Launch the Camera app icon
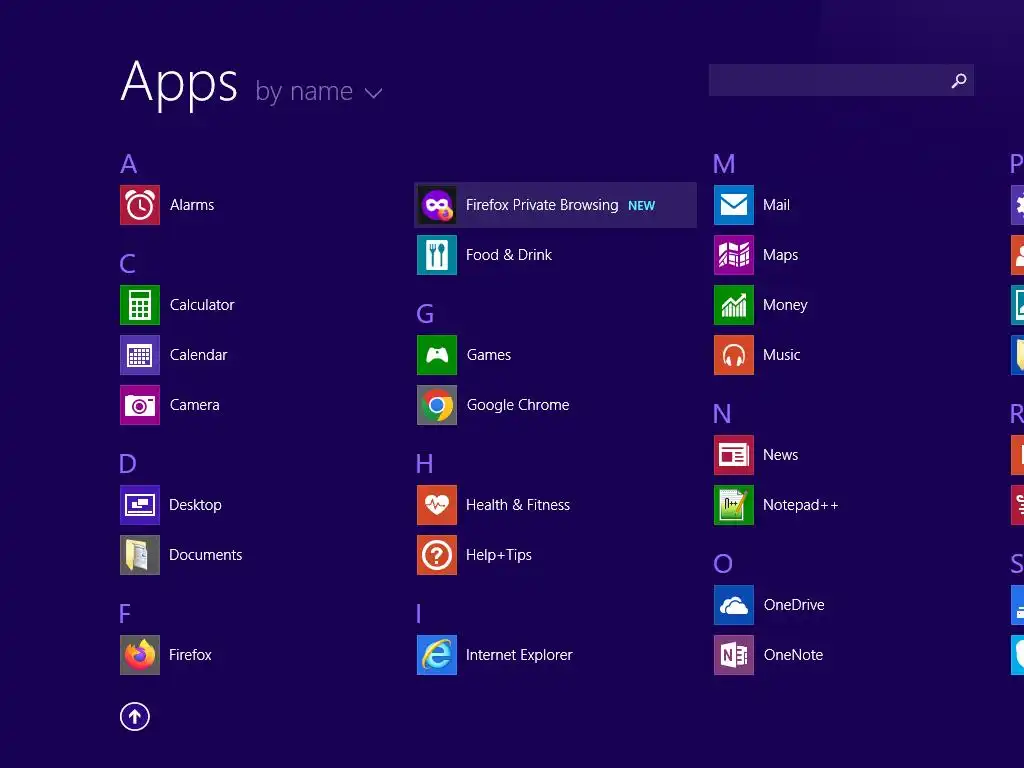This screenshot has height=768, width=1024. point(140,405)
